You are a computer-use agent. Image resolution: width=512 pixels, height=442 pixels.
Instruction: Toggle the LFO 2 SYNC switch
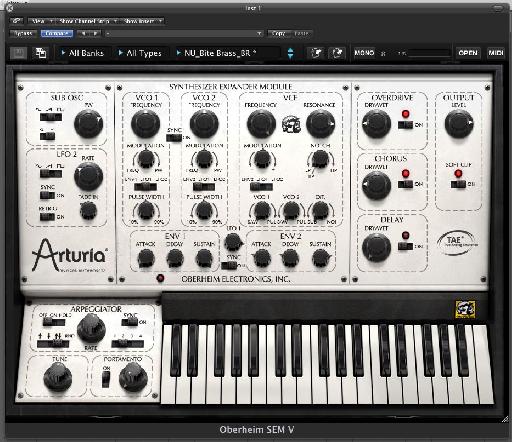[47, 195]
